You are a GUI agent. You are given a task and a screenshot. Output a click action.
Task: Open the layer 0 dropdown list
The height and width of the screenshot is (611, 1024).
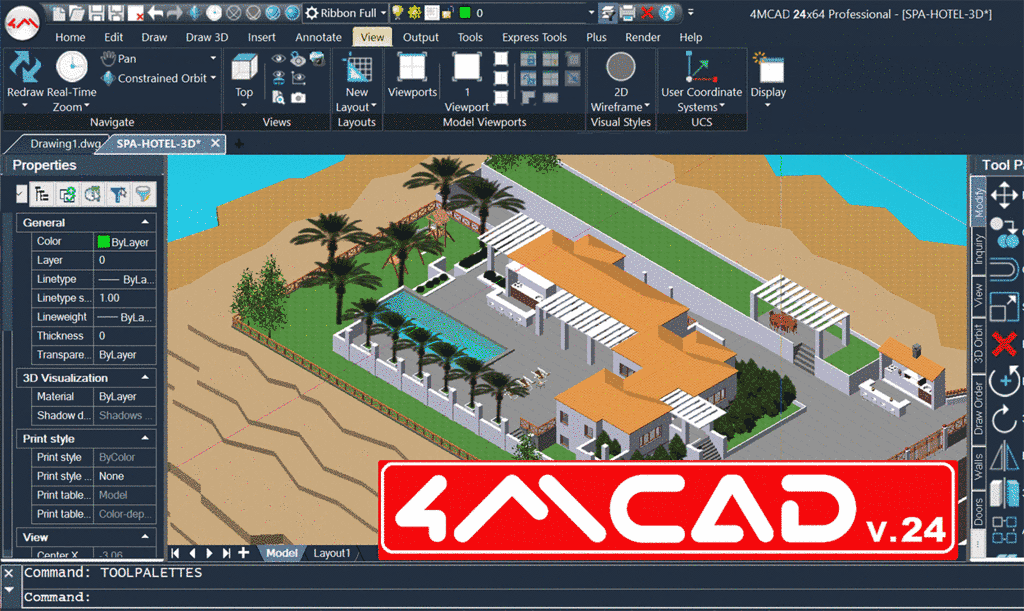tap(592, 12)
